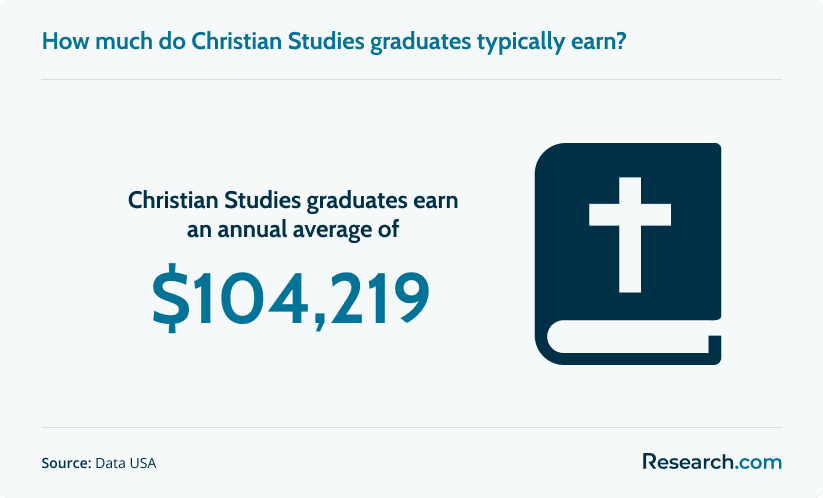
Task: Select the word 'graduates' in the heading
Action: click(x=420, y=43)
